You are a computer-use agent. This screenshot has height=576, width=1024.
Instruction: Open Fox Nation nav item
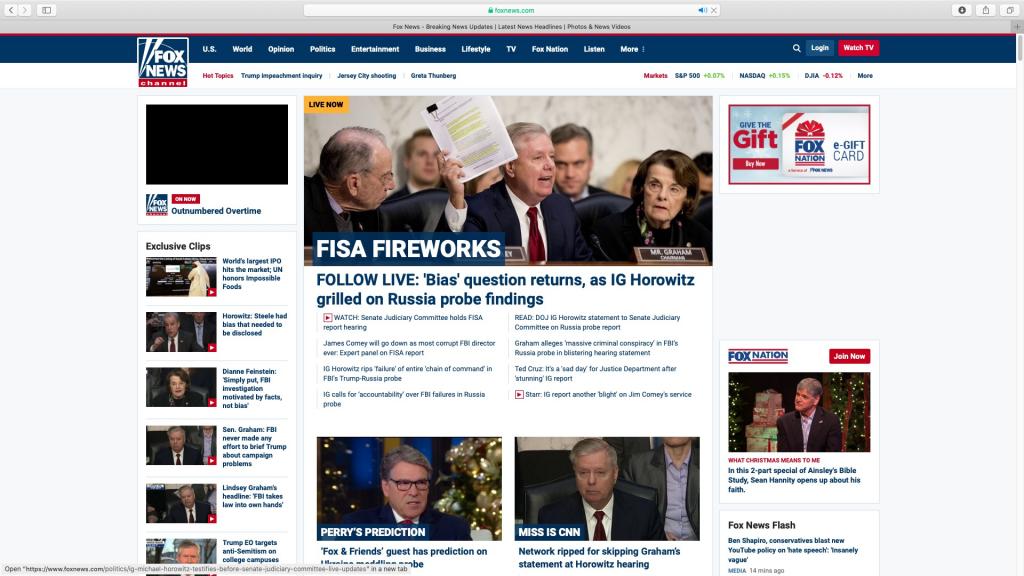click(x=550, y=49)
